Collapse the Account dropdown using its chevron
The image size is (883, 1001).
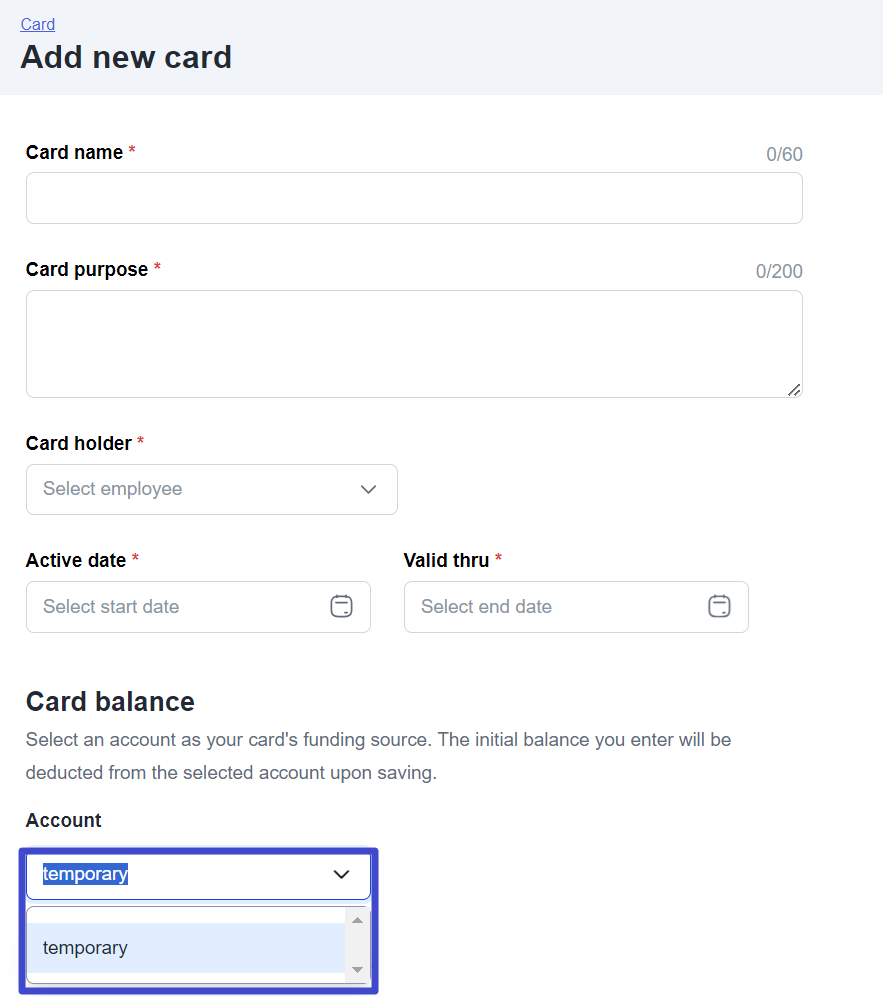click(341, 874)
